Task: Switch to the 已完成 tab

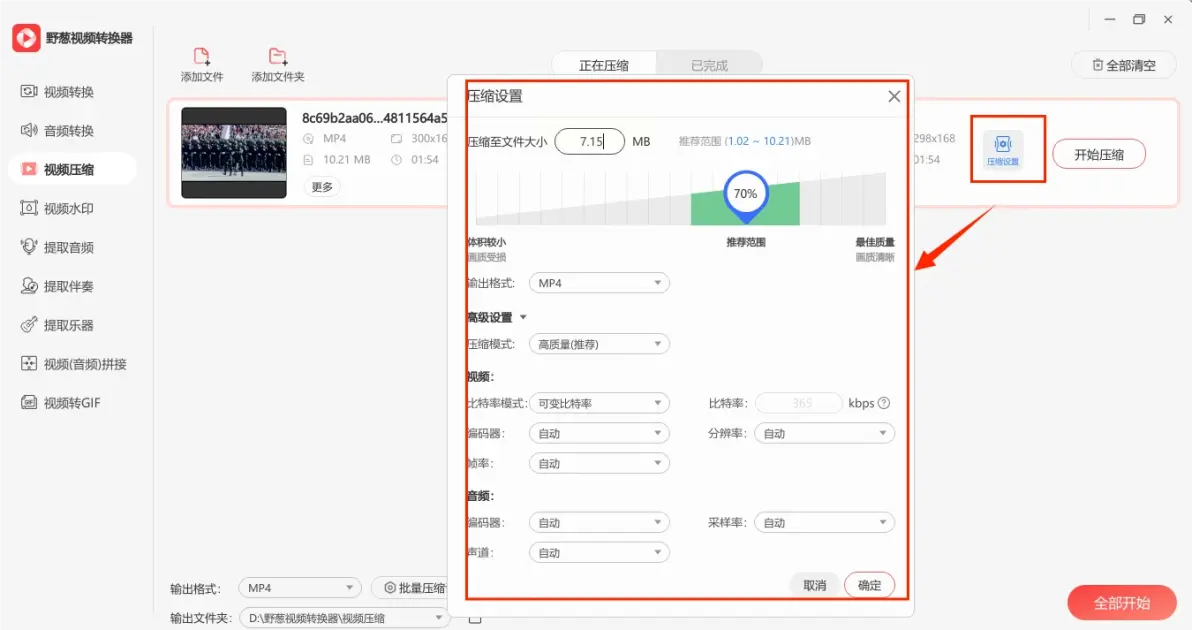Action: click(709, 65)
